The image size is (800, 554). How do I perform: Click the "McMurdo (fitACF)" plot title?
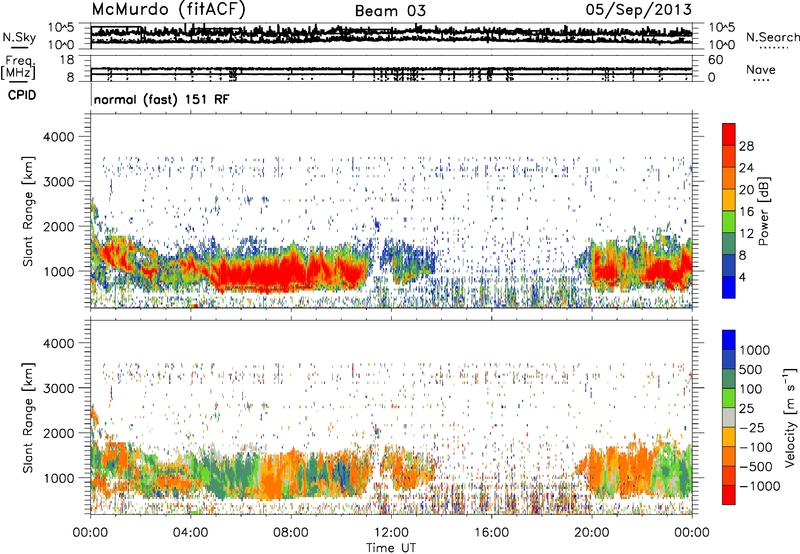(x=168, y=9)
